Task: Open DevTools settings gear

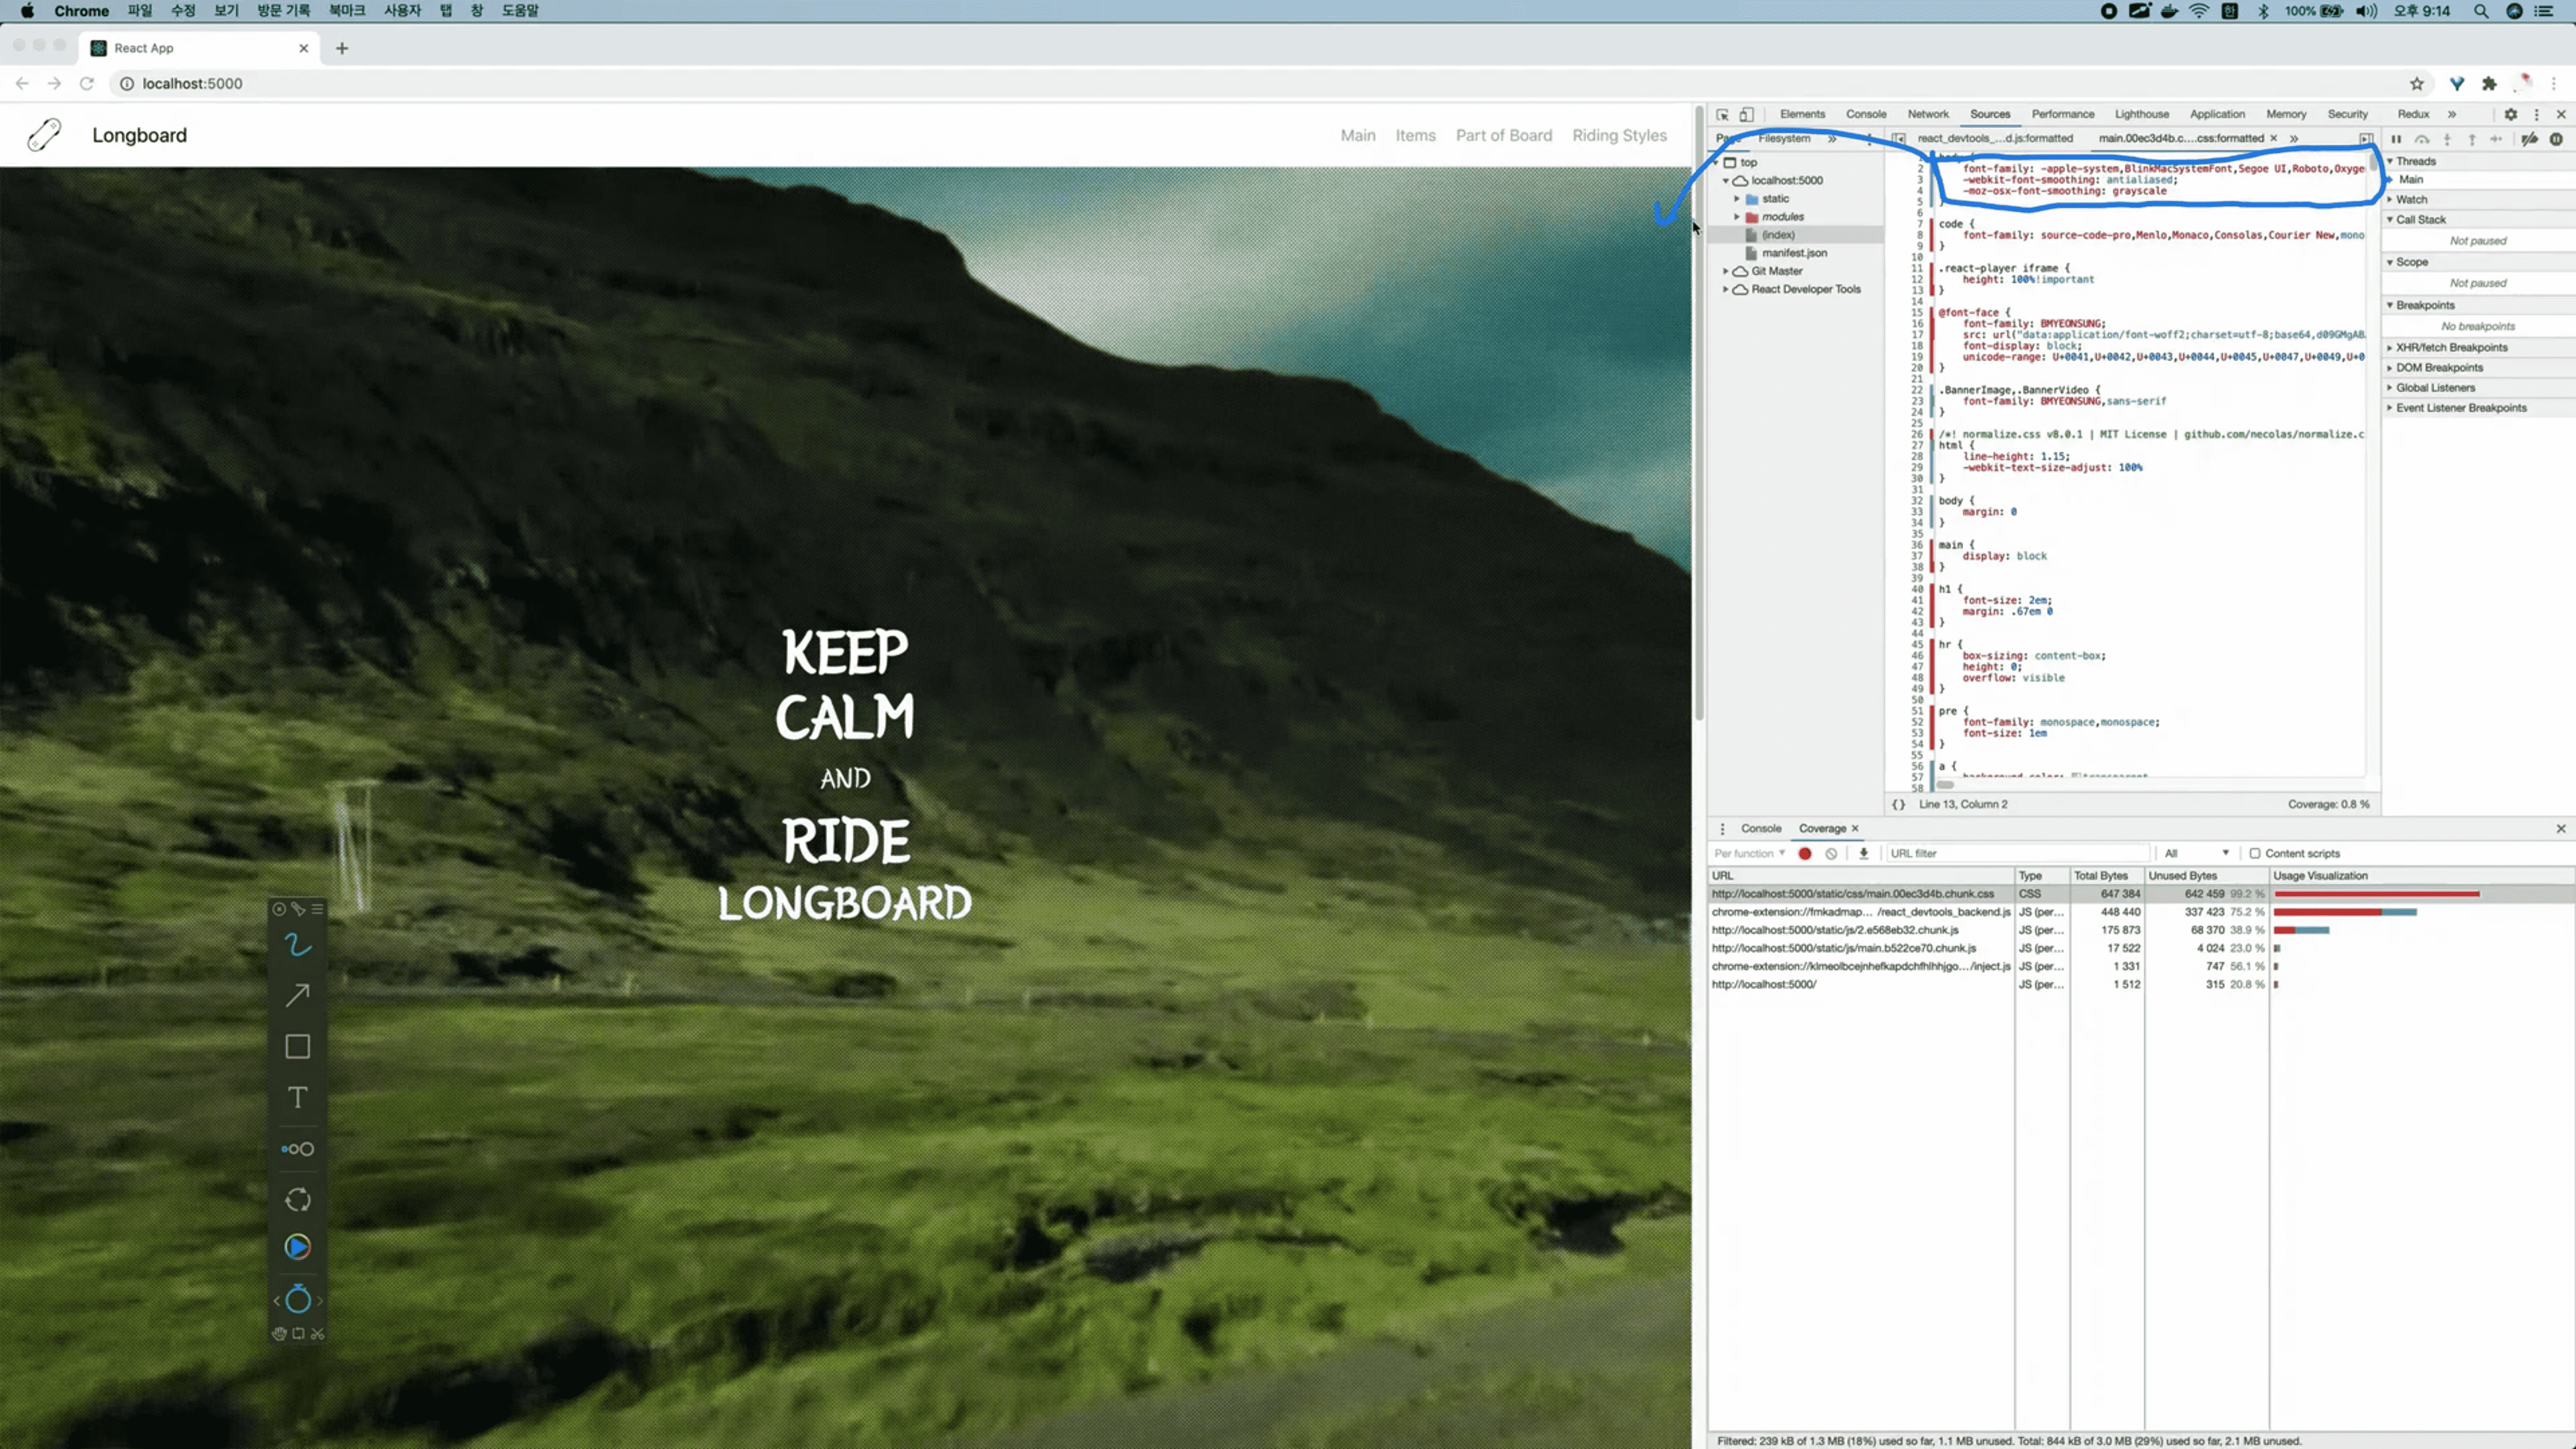Action: (2510, 114)
